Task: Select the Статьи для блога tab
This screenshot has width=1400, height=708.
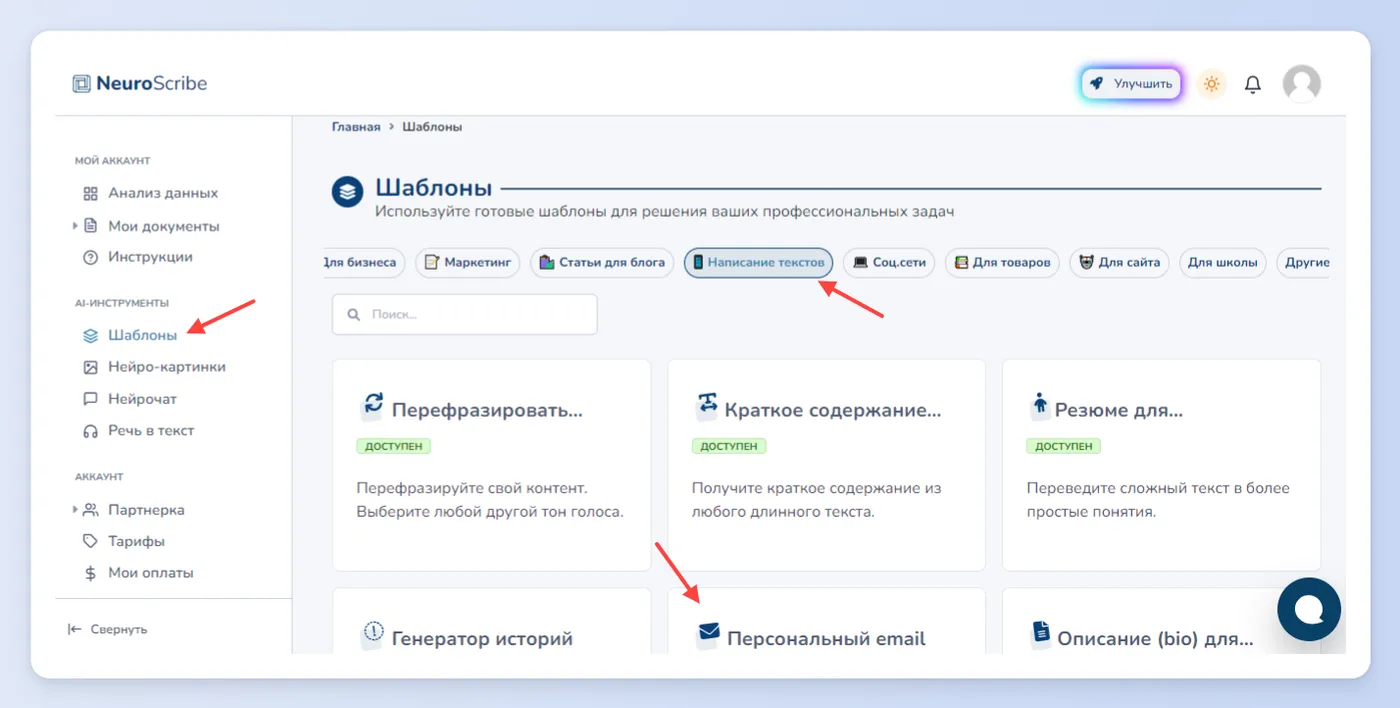Action: click(602, 263)
